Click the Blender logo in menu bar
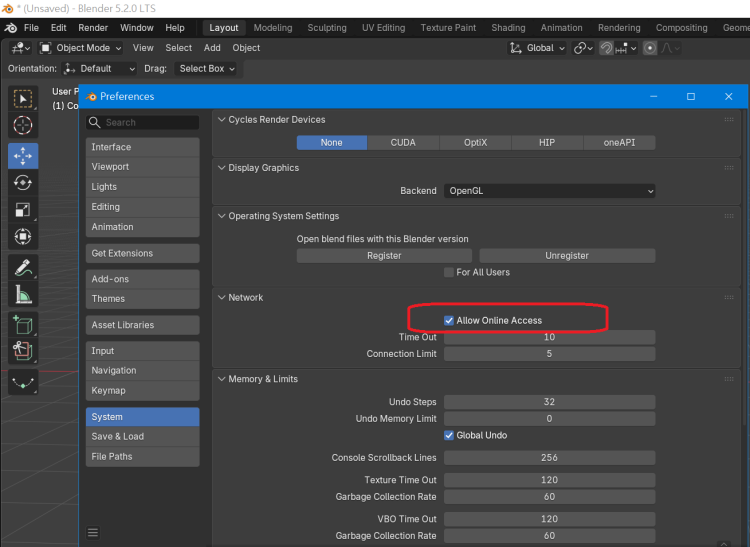This screenshot has width=750, height=547. (11, 28)
